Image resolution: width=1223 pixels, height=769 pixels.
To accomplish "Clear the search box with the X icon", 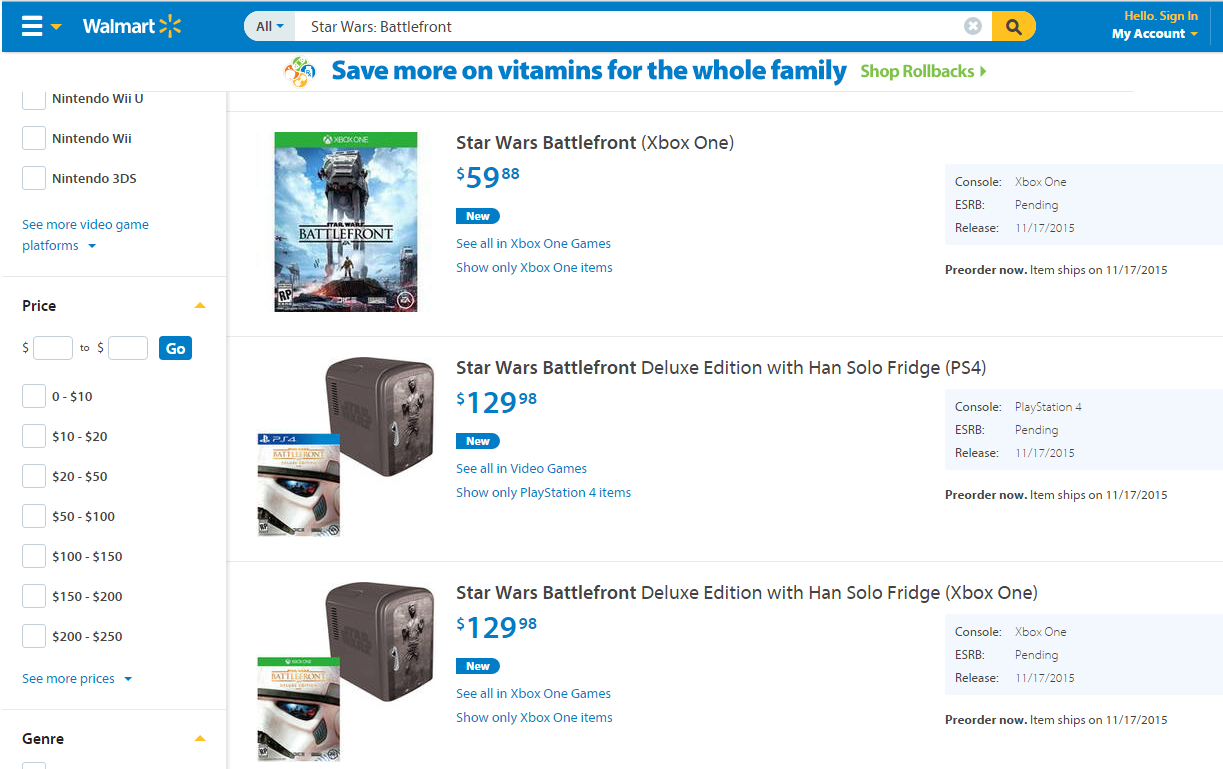I will (x=973, y=27).
